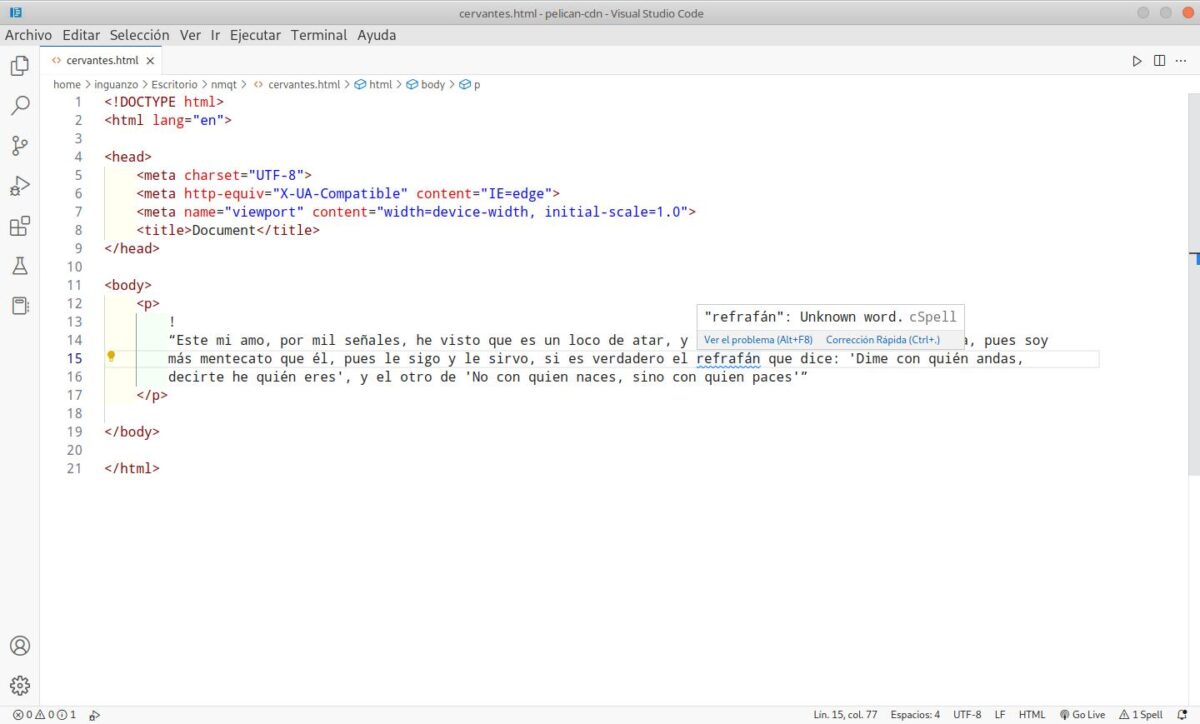Screen dimensions: 1200x724
Task: Open the Source Control view
Action: click(20, 146)
